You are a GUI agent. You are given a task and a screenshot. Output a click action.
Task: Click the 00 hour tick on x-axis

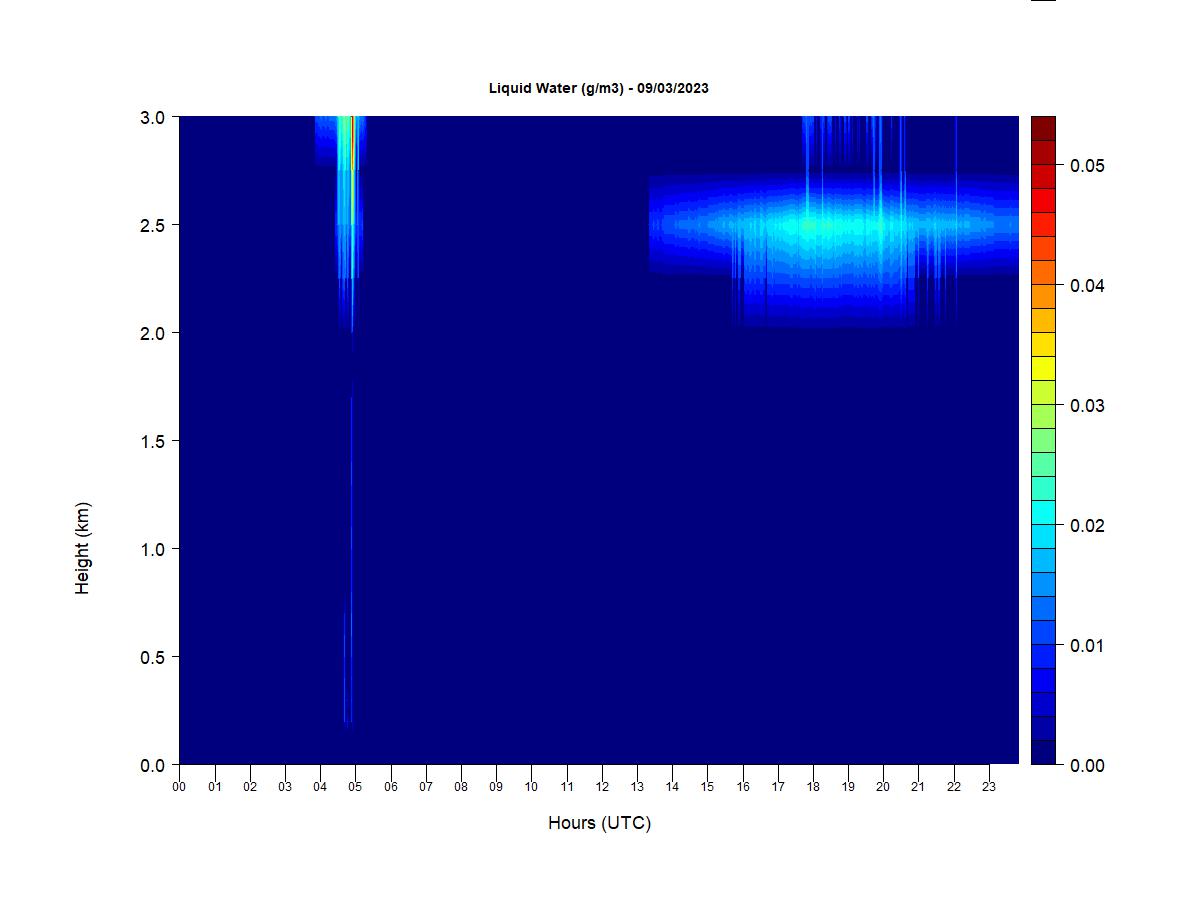pos(179,786)
